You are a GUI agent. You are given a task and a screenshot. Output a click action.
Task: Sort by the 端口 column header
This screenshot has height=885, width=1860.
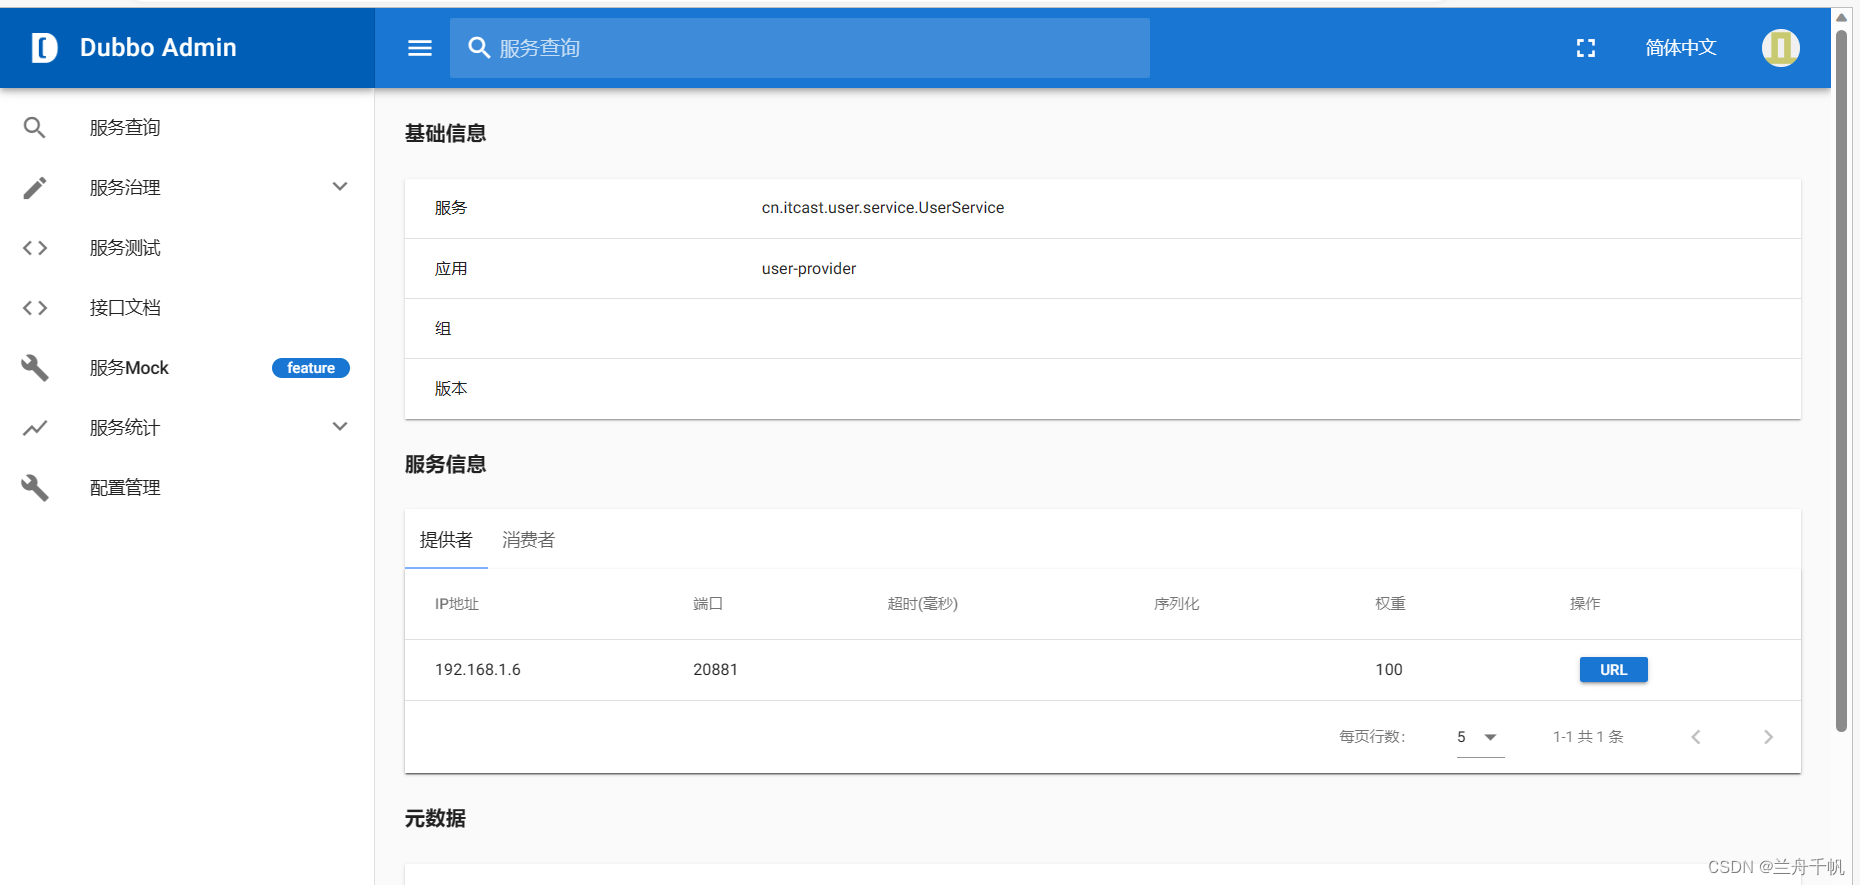pyautogui.click(x=708, y=604)
